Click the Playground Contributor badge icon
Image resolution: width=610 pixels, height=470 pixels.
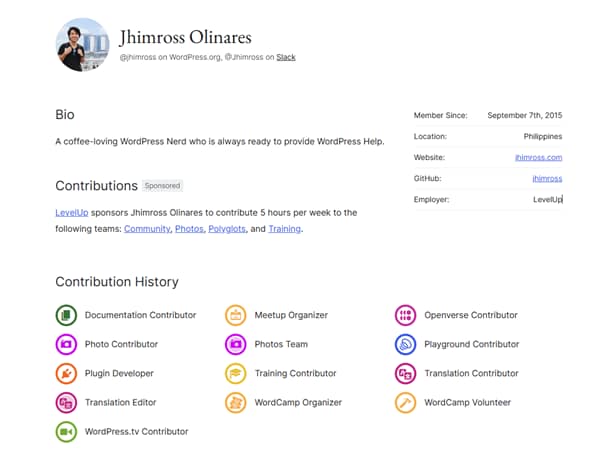tap(405, 344)
